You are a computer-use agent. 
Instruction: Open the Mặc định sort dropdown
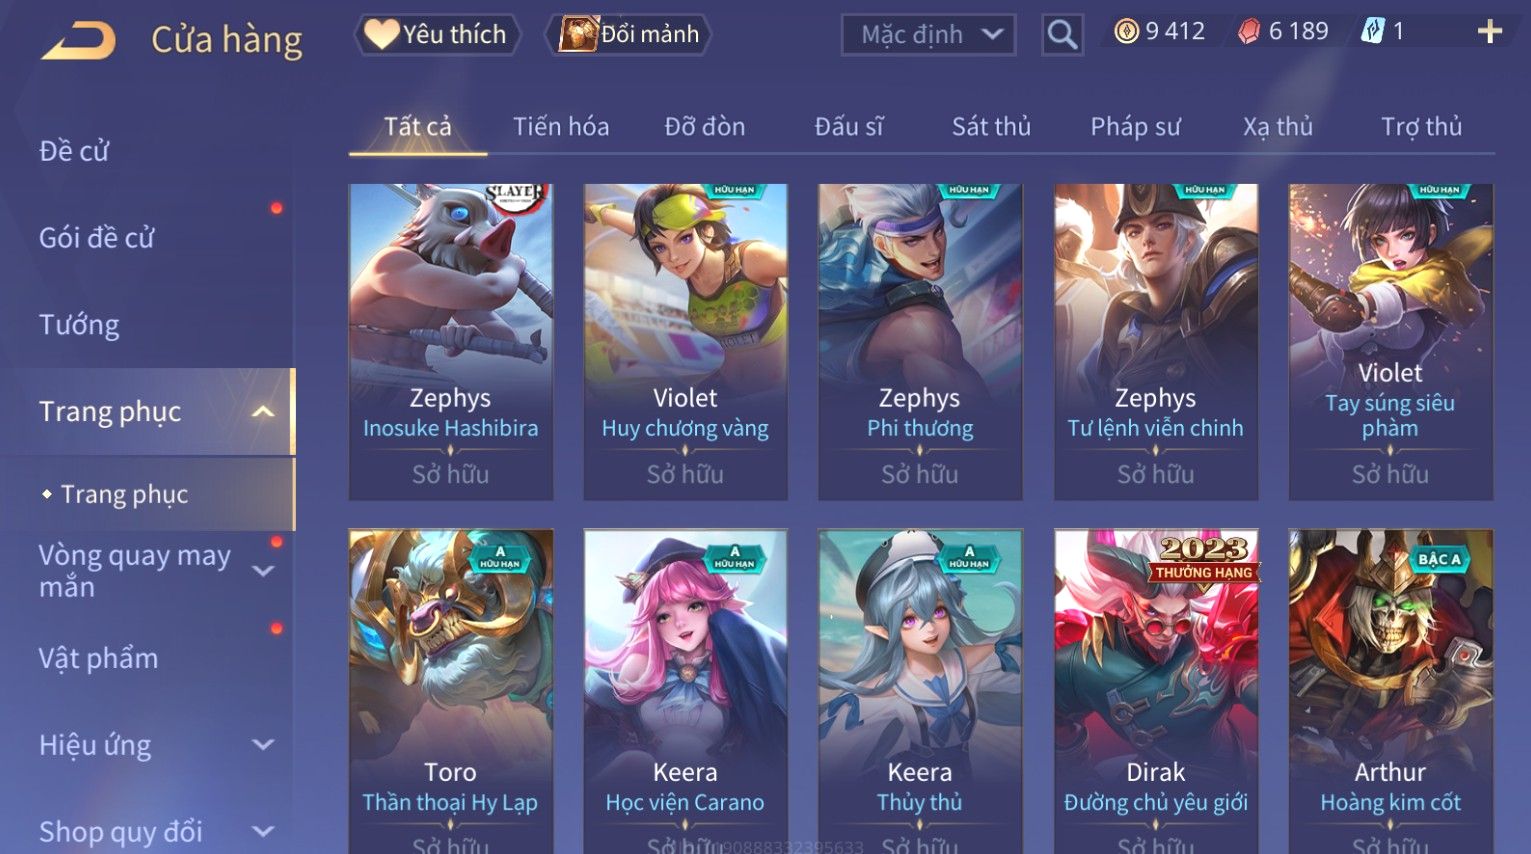[928, 35]
